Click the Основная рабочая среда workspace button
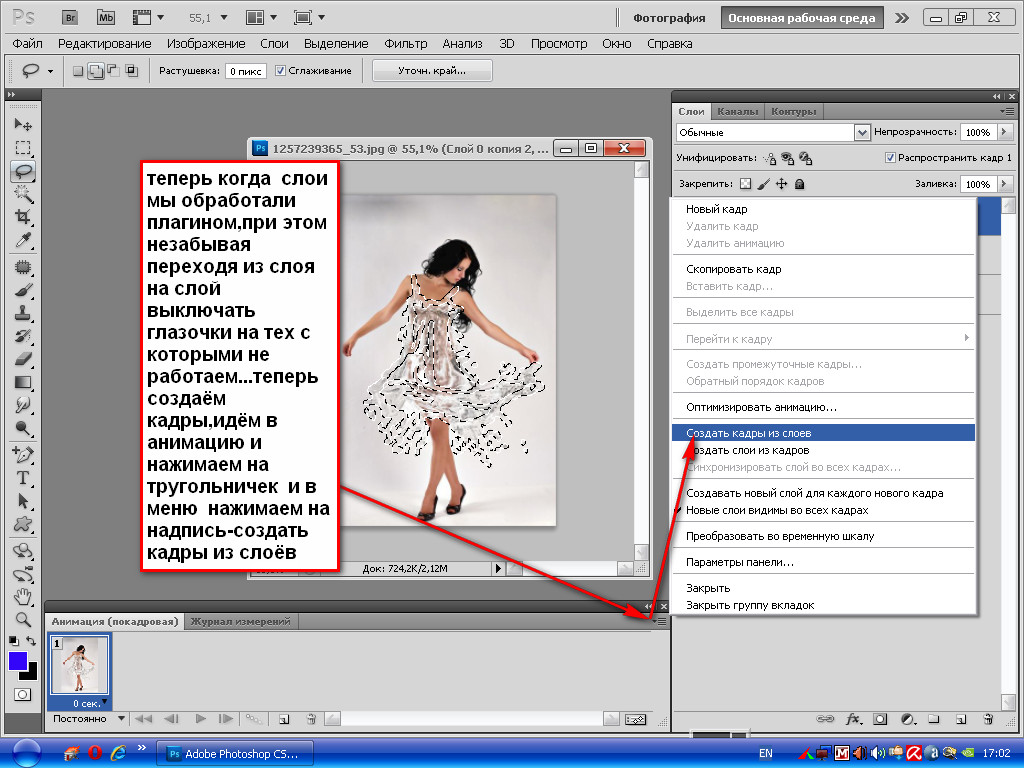The image size is (1024, 768). [x=801, y=18]
